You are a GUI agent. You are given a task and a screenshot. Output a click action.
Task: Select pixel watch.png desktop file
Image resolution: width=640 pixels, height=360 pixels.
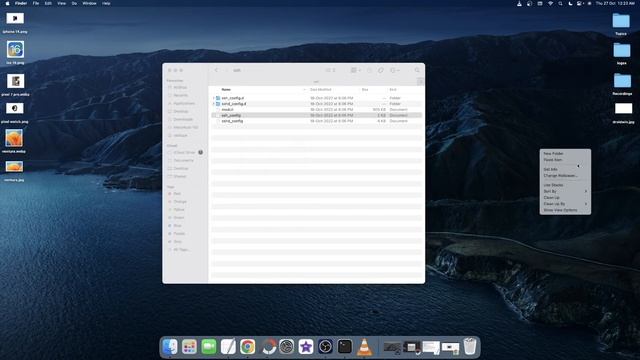pyautogui.click(x=15, y=112)
